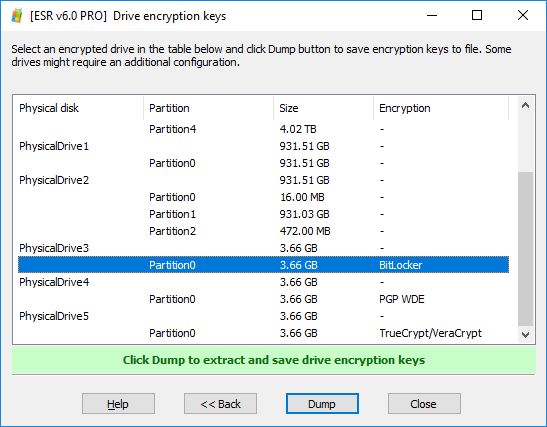
Task: Select the PGP WDE partition row
Action: point(263,299)
